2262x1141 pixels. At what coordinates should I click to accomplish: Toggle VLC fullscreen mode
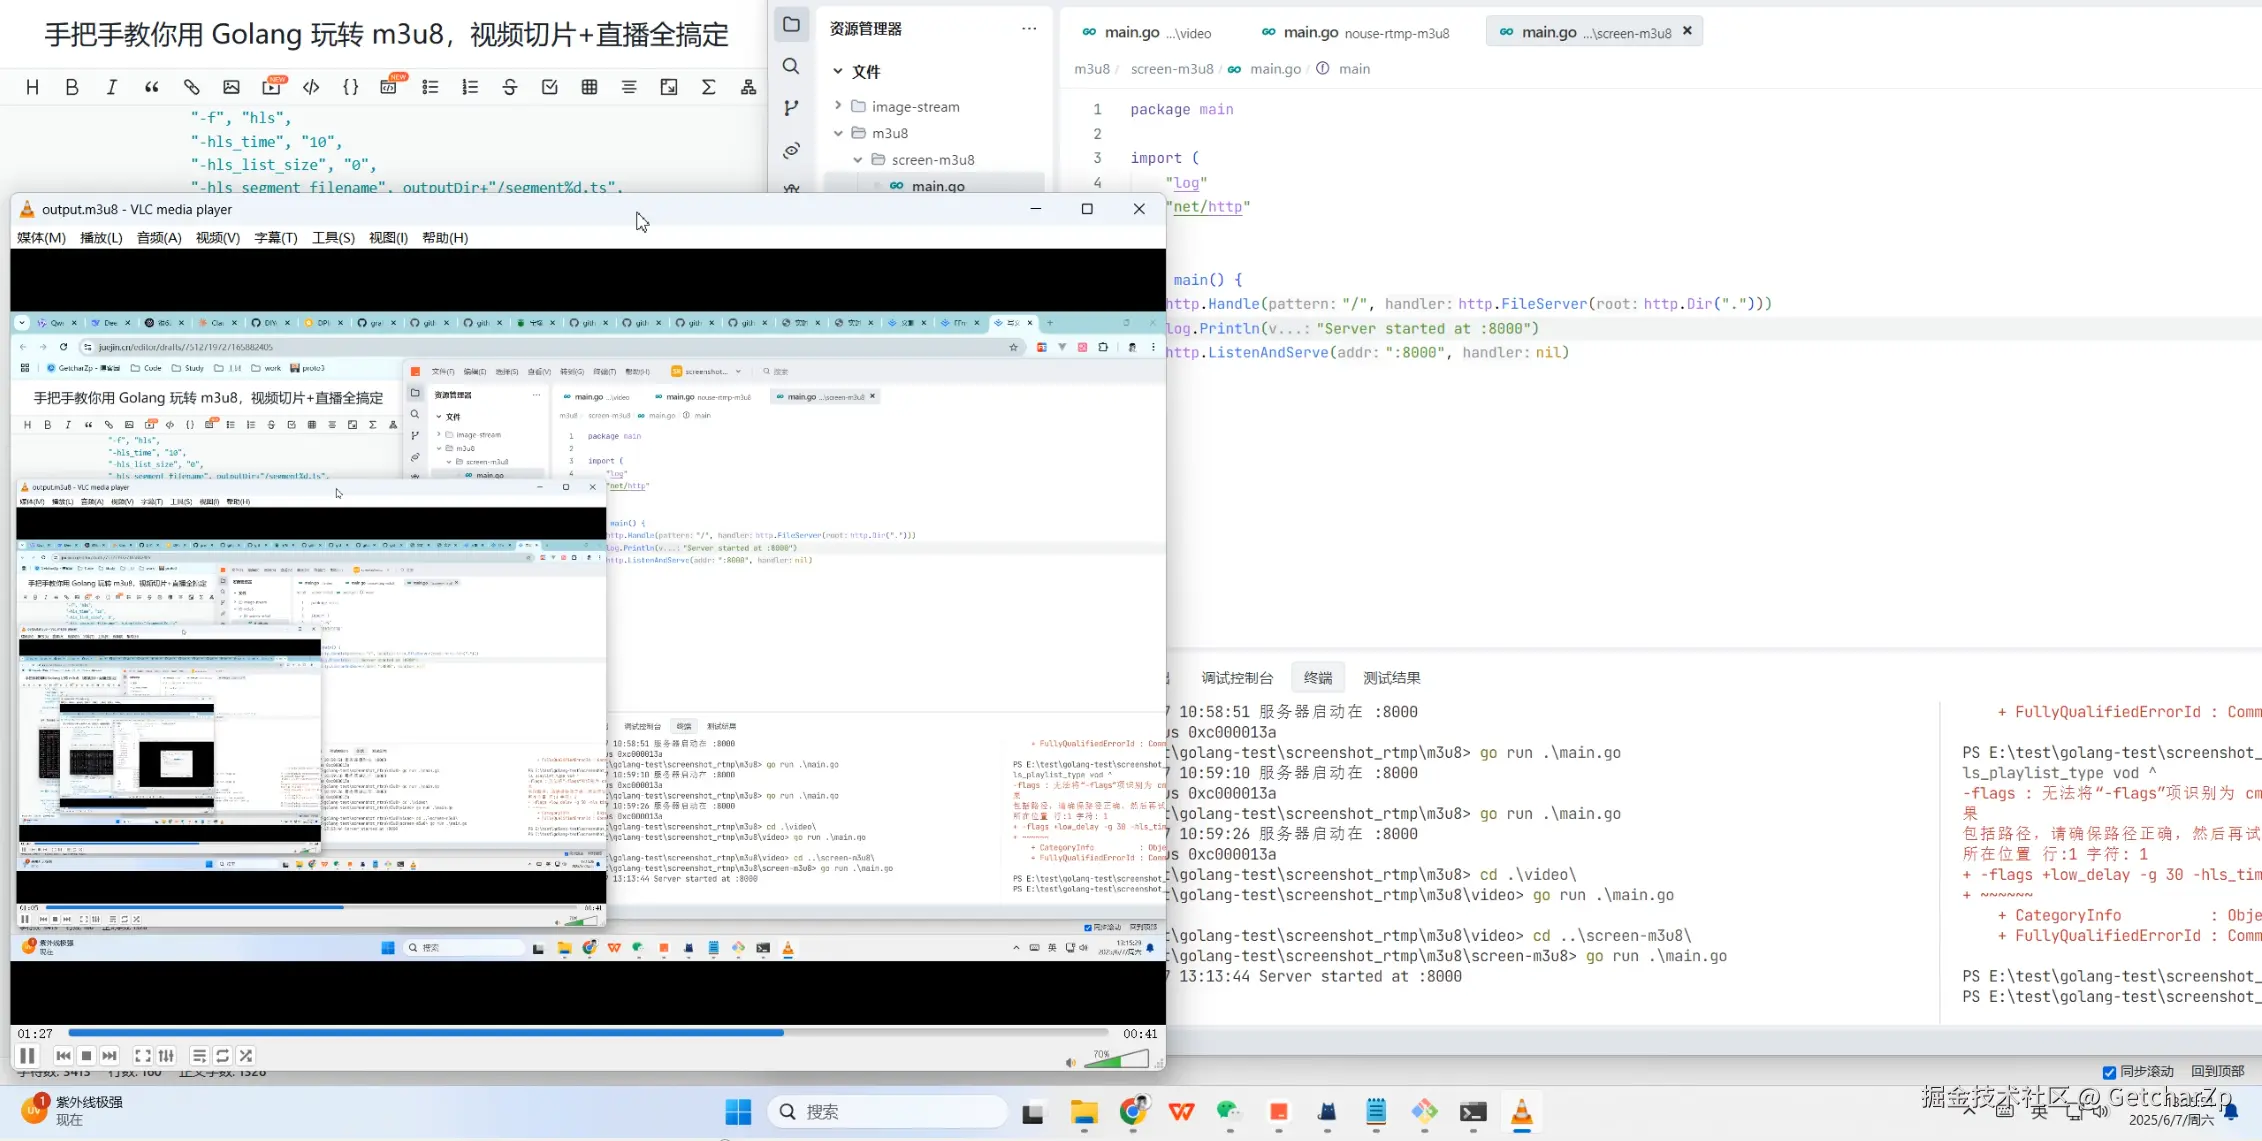[143, 1055]
